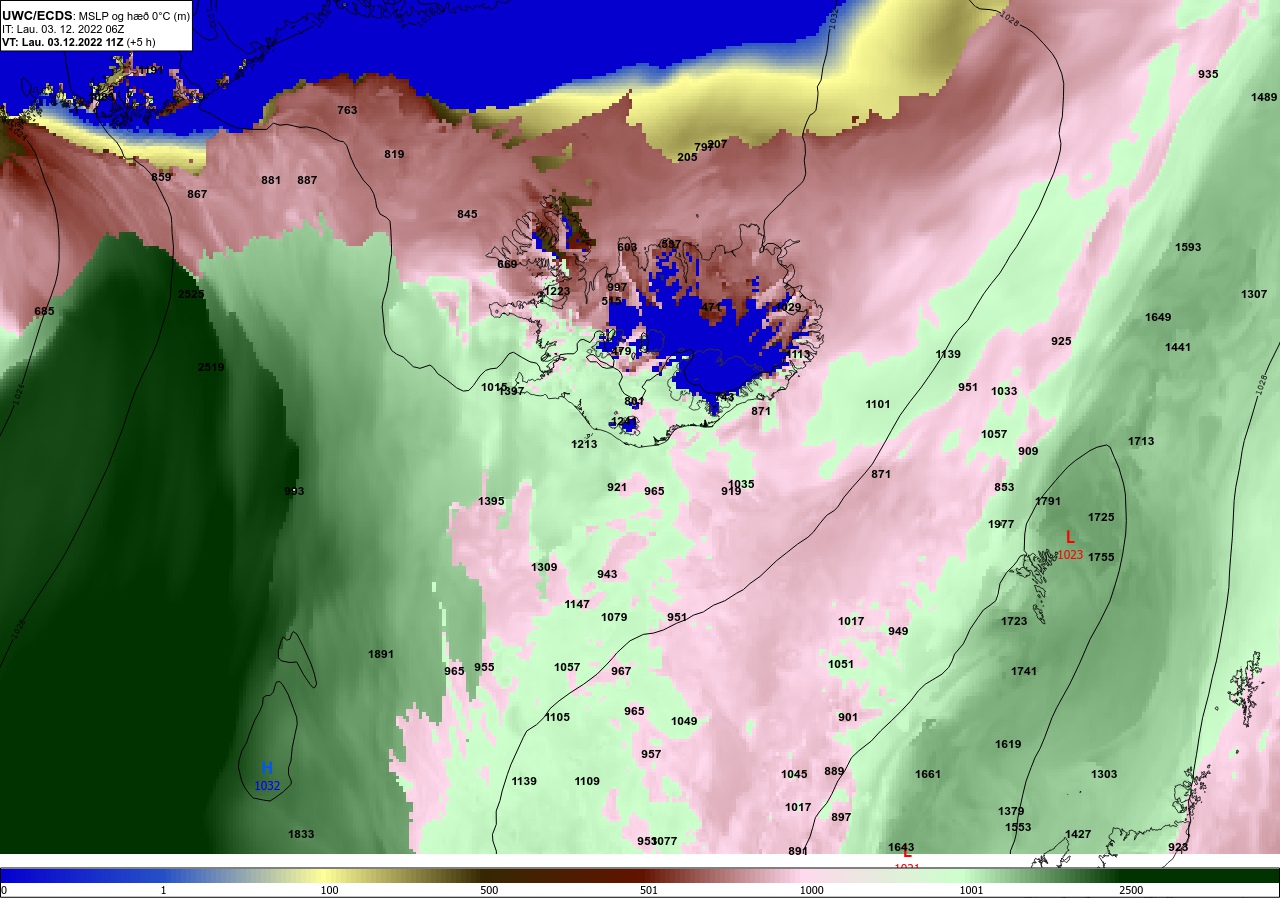Select the "IT: Lau. 03. 12. 2022 06Z" line
The image size is (1280, 898).
(x=63, y=29)
